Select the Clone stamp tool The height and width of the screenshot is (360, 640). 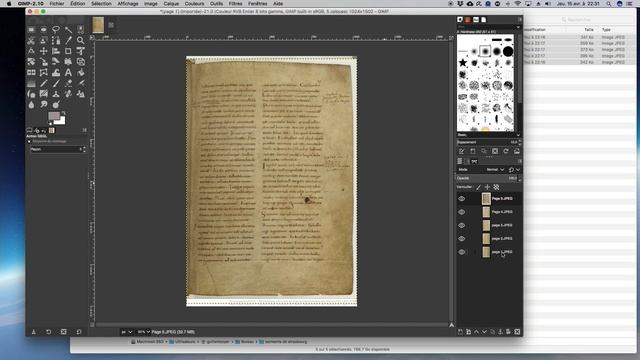(56, 94)
